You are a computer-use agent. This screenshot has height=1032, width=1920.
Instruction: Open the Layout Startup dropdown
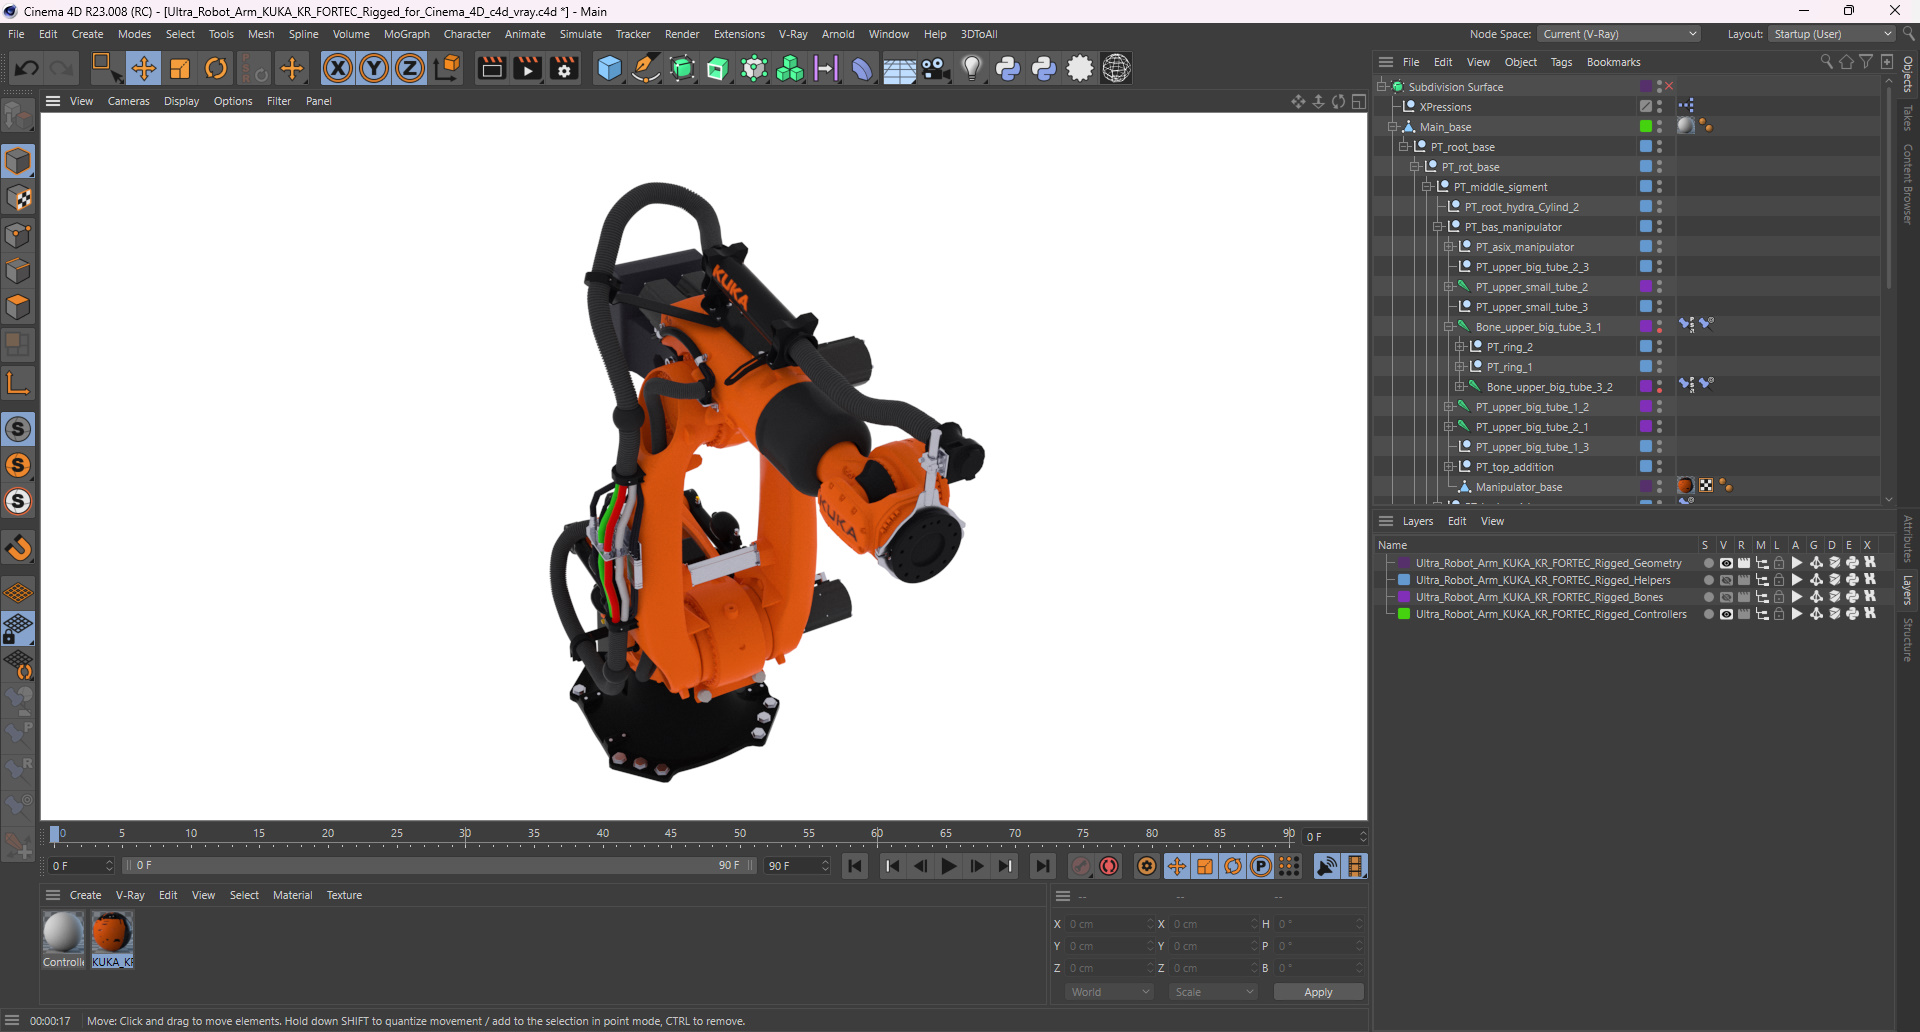pyautogui.click(x=1832, y=34)
